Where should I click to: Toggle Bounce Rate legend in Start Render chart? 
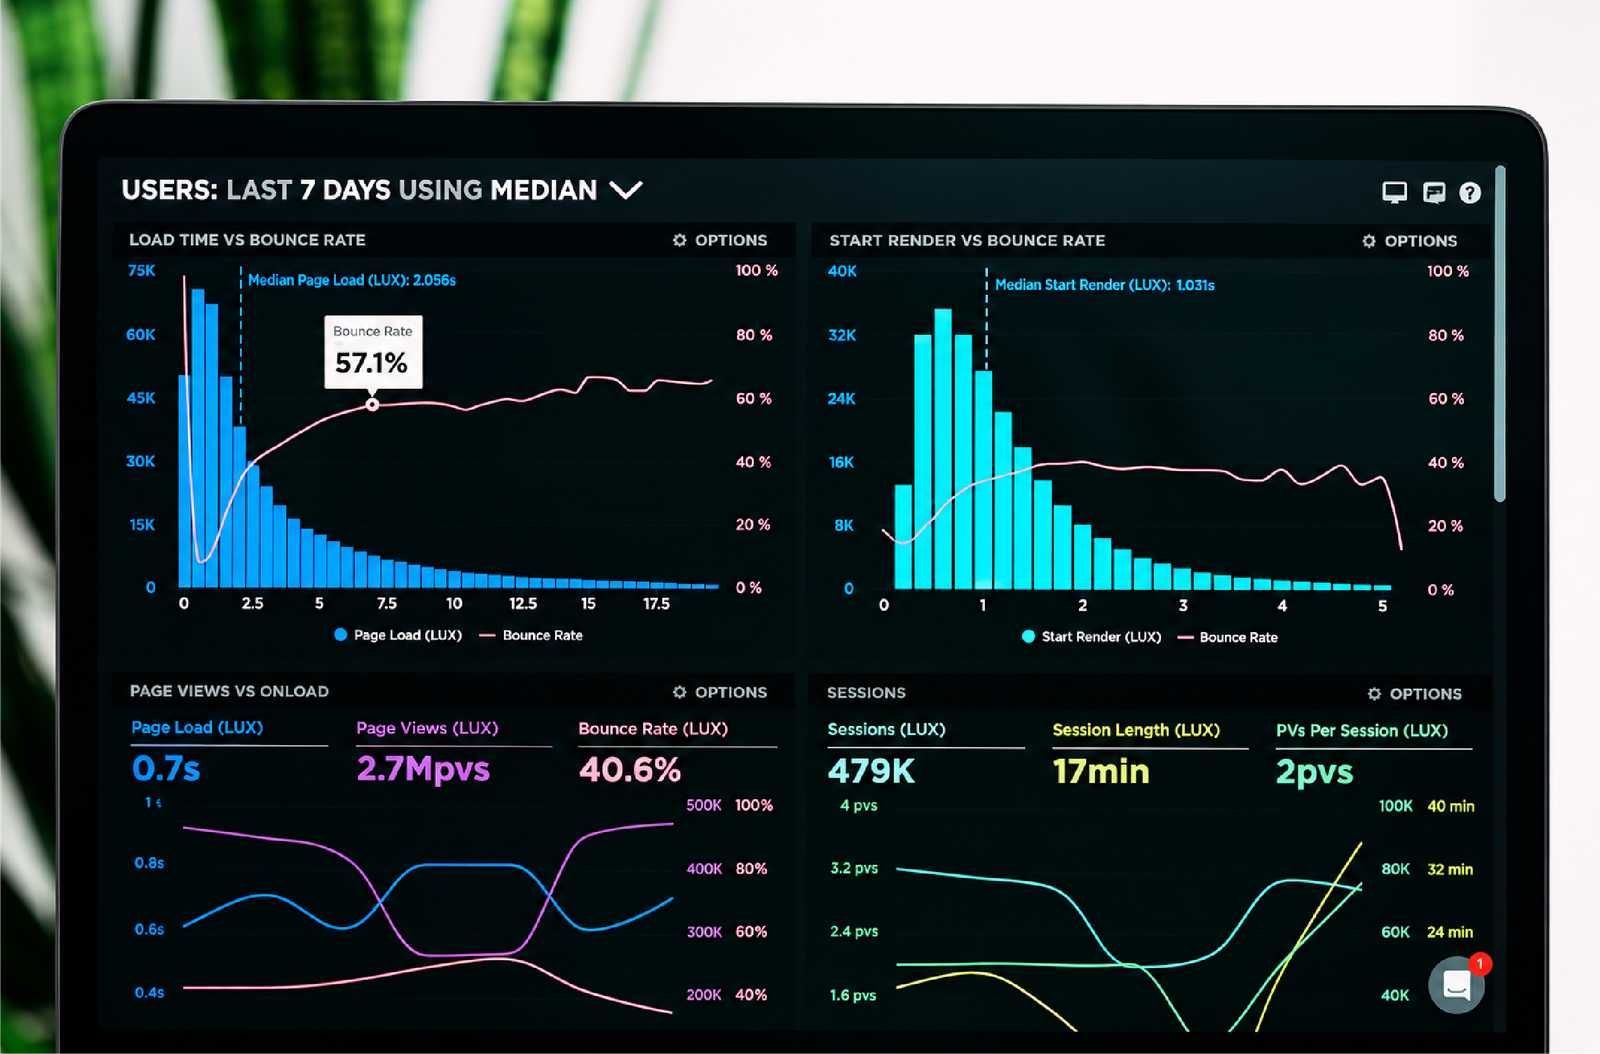click(1228, 637)
